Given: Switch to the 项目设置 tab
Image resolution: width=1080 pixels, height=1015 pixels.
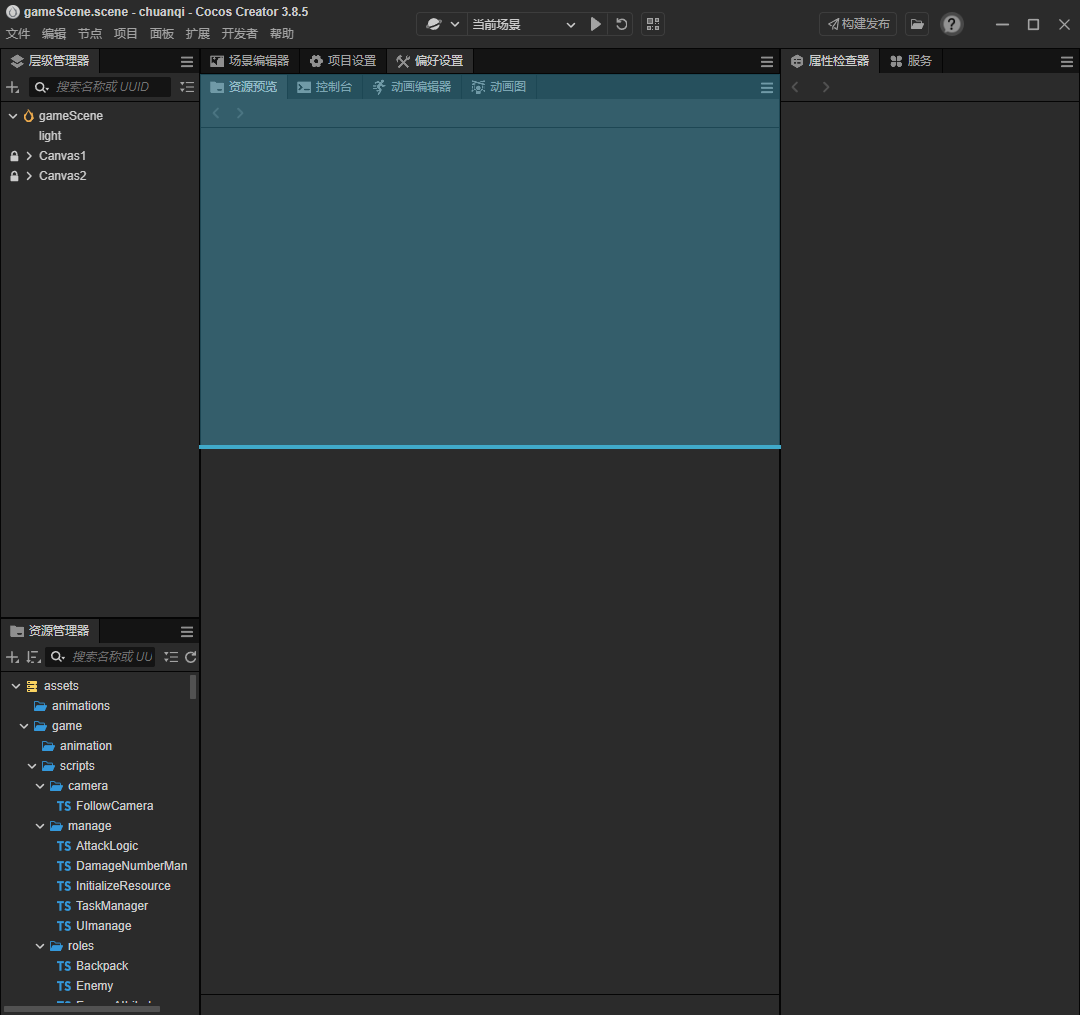Looking at the screenshot, I should point(343,61).
